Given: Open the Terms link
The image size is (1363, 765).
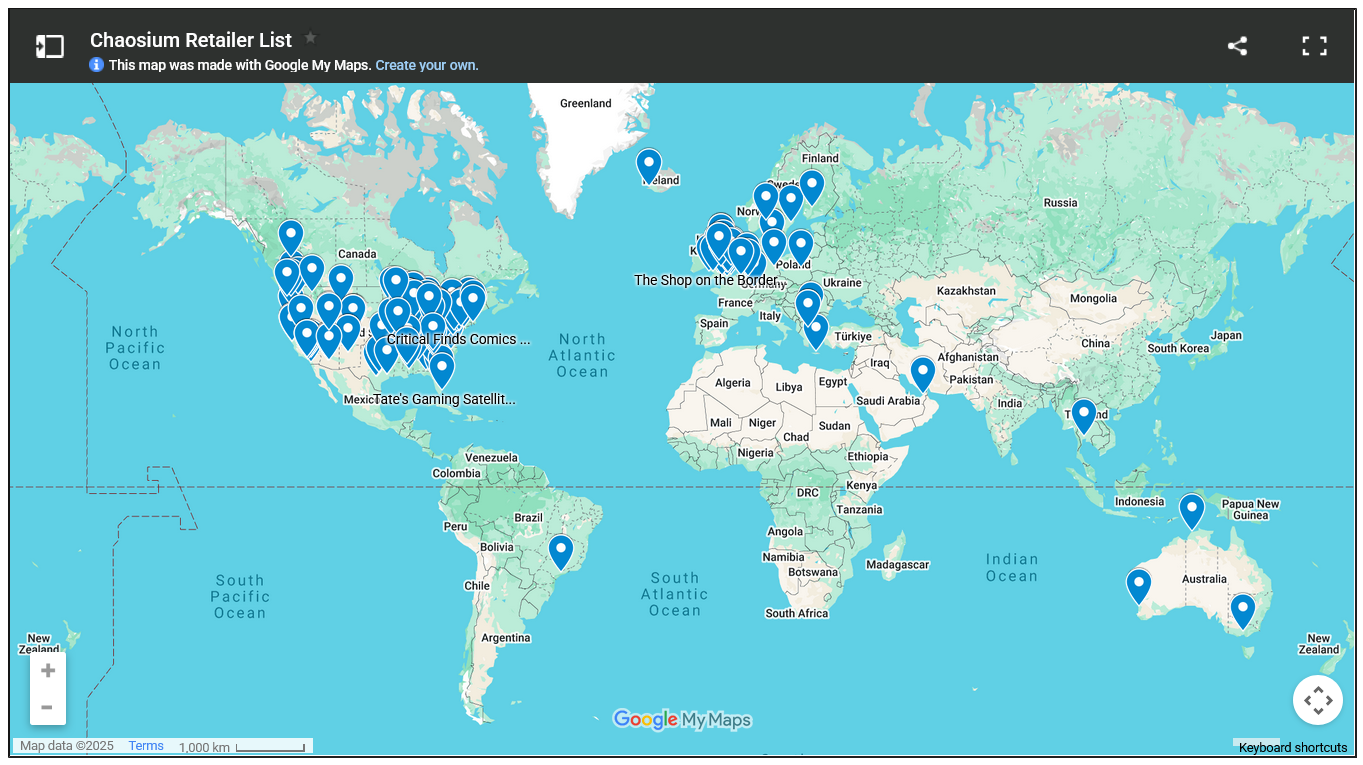Looking at the screenshot, I should (146, 746).
